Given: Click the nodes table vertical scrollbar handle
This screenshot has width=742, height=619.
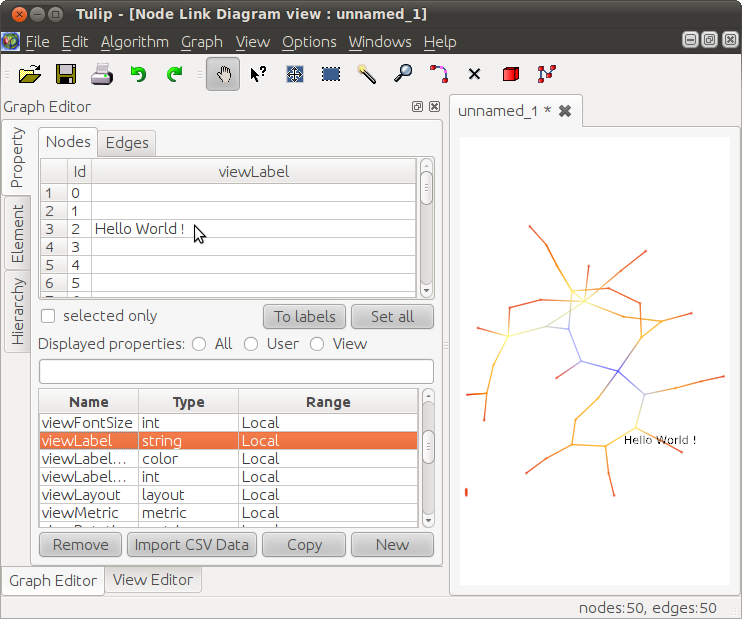Looking at the screenshot, I should (426, 188).
